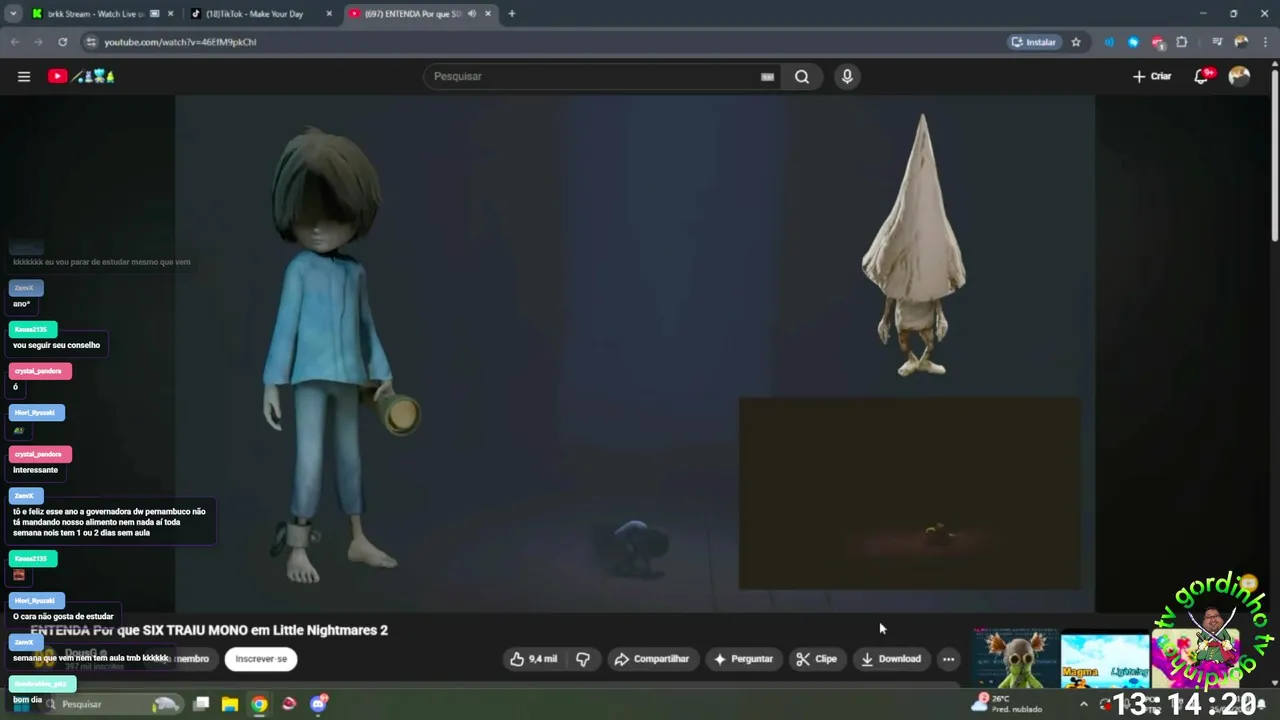Open the YouTube hamburger guide menu
Viewport: 1280px width, 720px height.
(24, 76)
